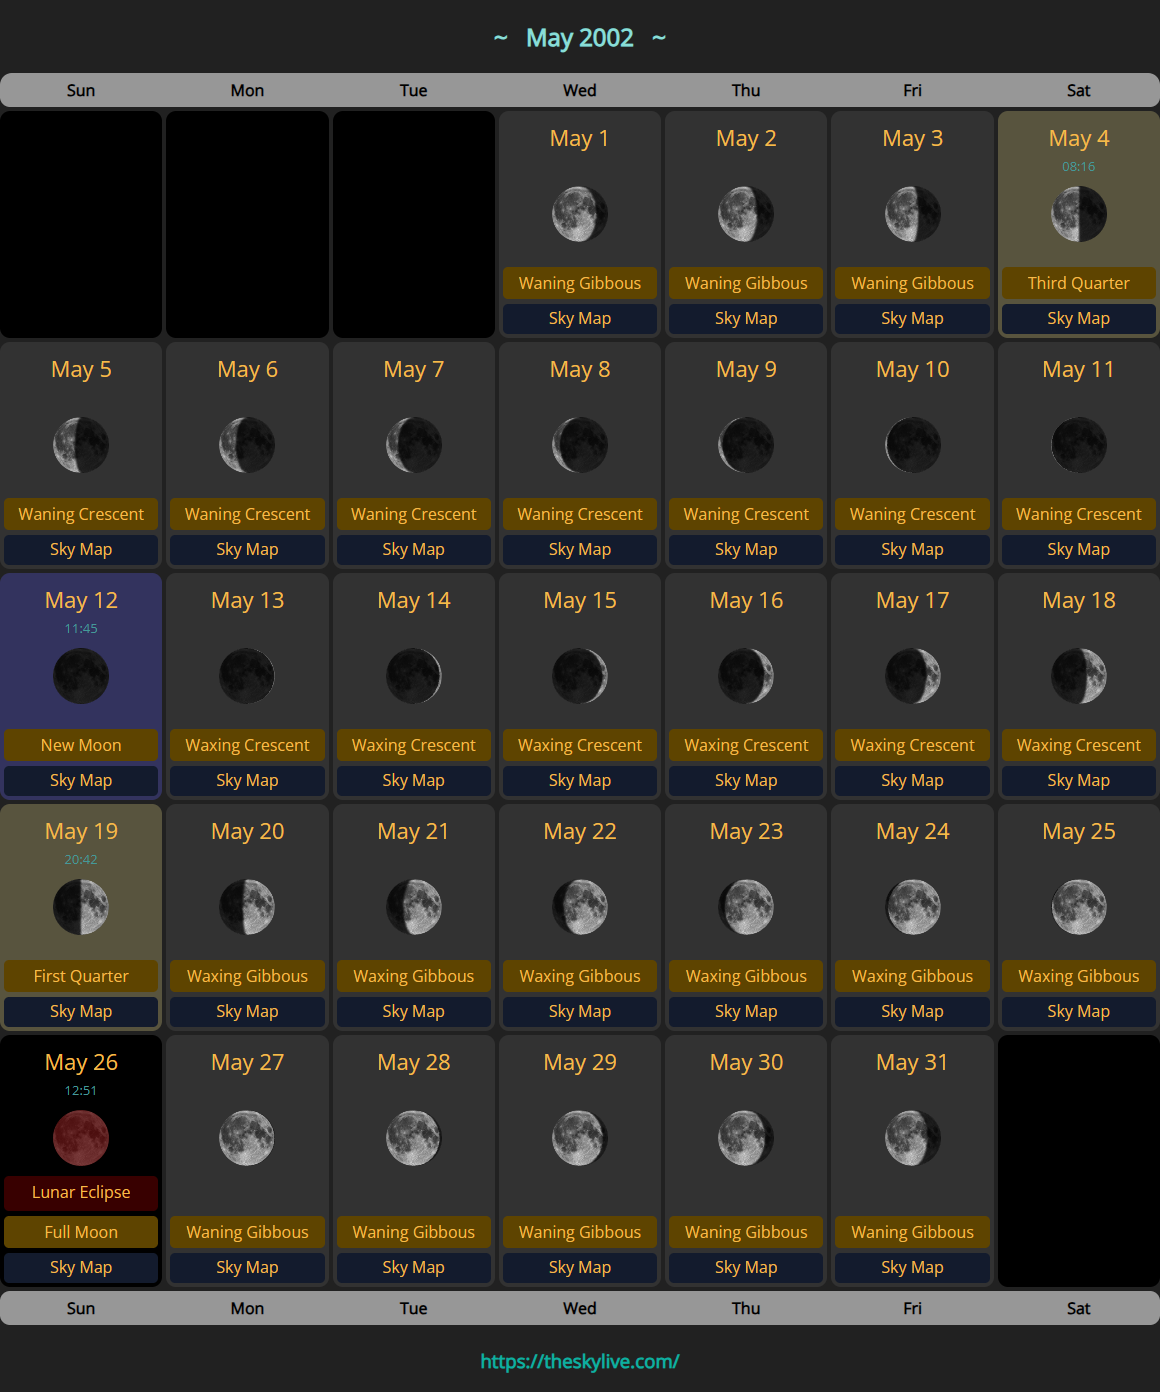Click the May 25 waxing gibbous moon icon
Image resolution: width=1160 pixels, height=1392 pixels.
coord(1078,907)
